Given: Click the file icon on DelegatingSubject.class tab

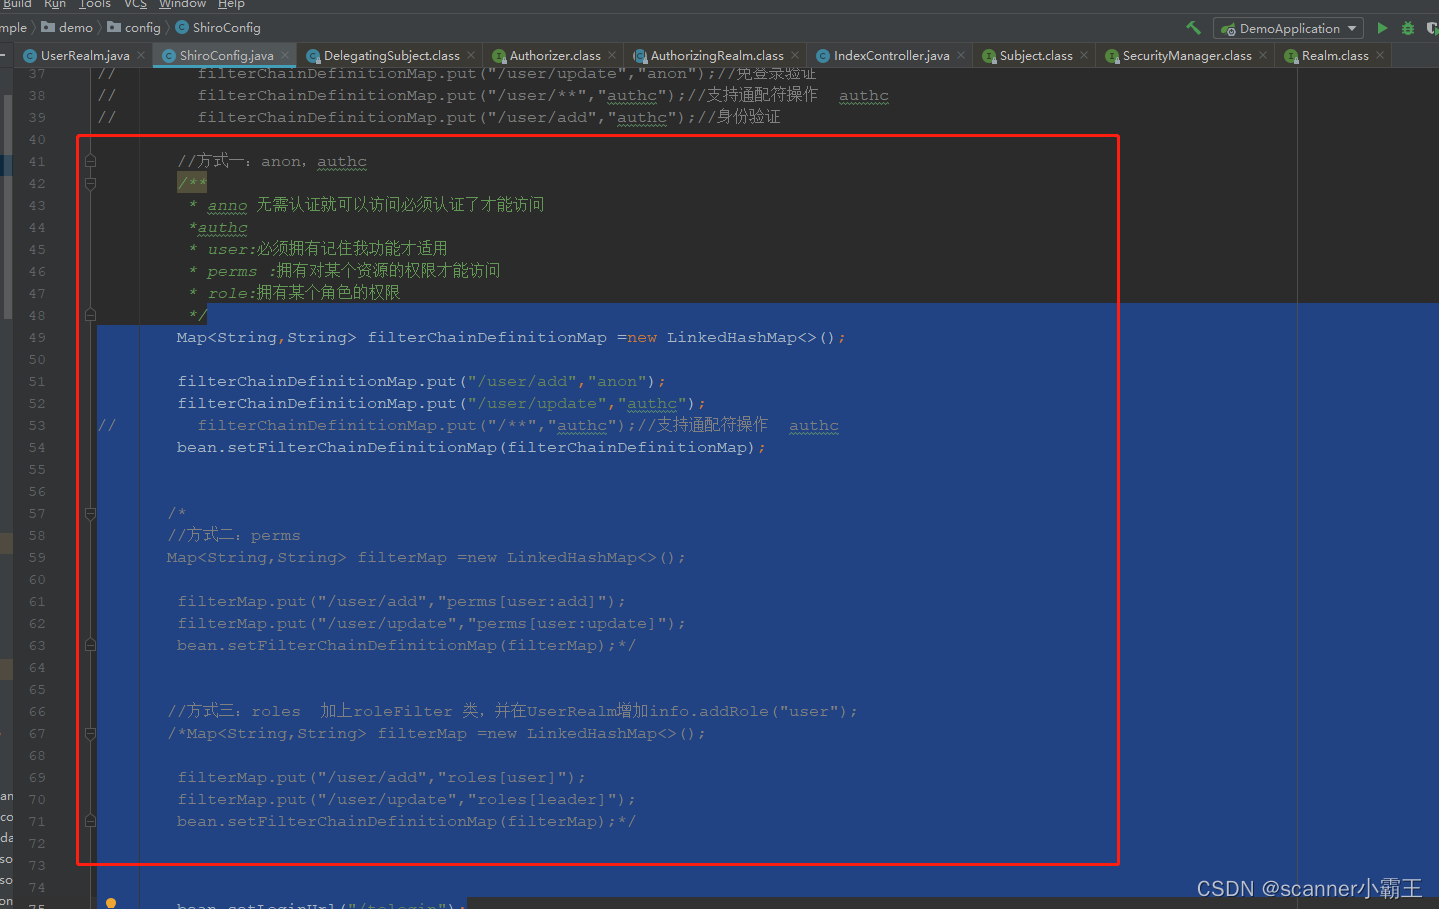Looking at the screenshot, I should [x=313, y=56].
